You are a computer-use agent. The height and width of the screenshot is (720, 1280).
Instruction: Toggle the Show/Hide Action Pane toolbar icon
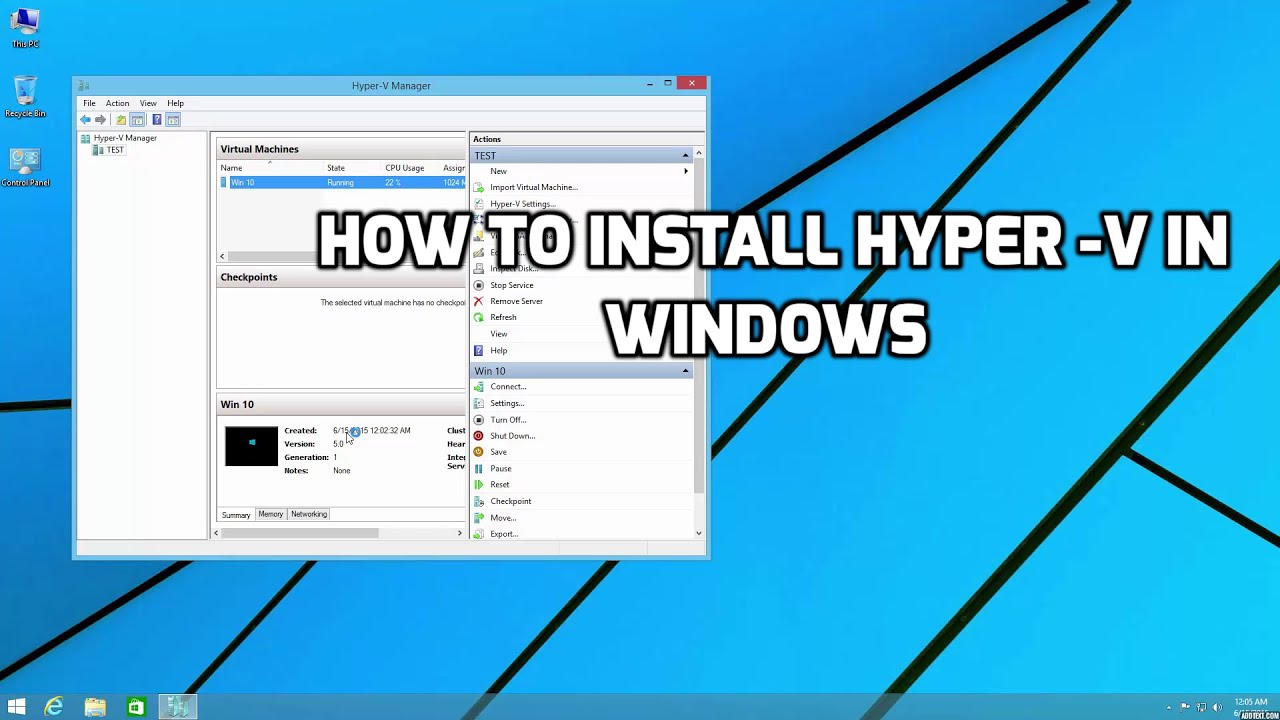click(x=173, y=120)
